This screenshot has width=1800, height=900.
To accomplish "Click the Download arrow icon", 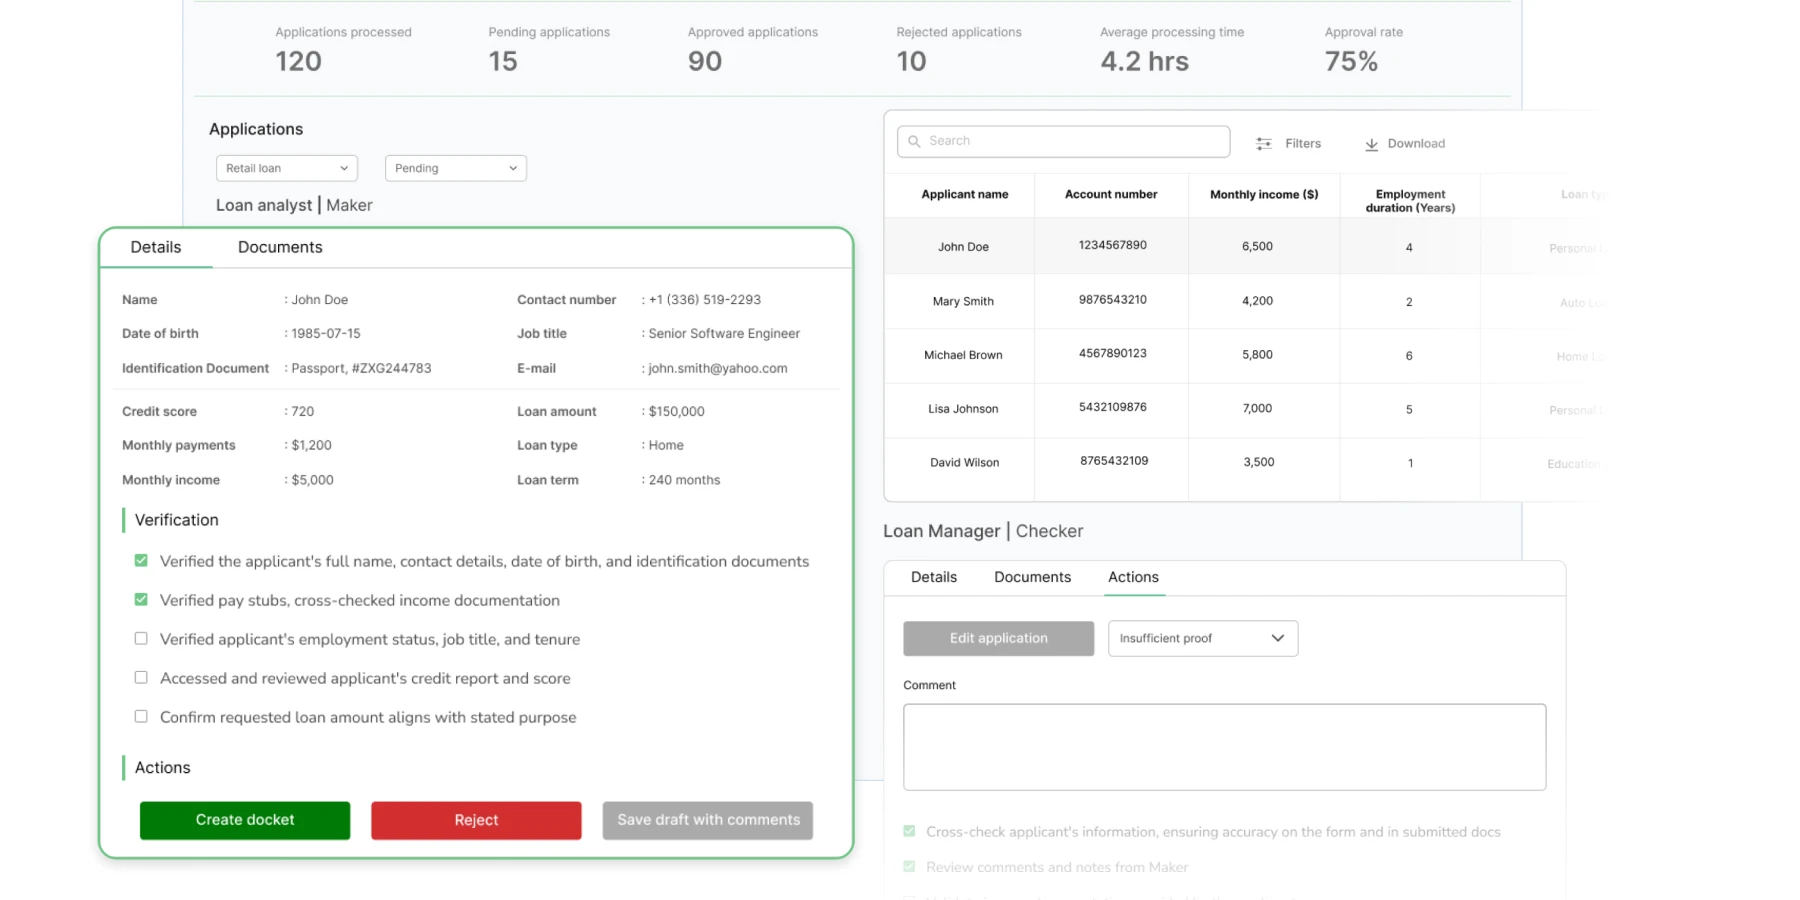I will [1371, 144].
